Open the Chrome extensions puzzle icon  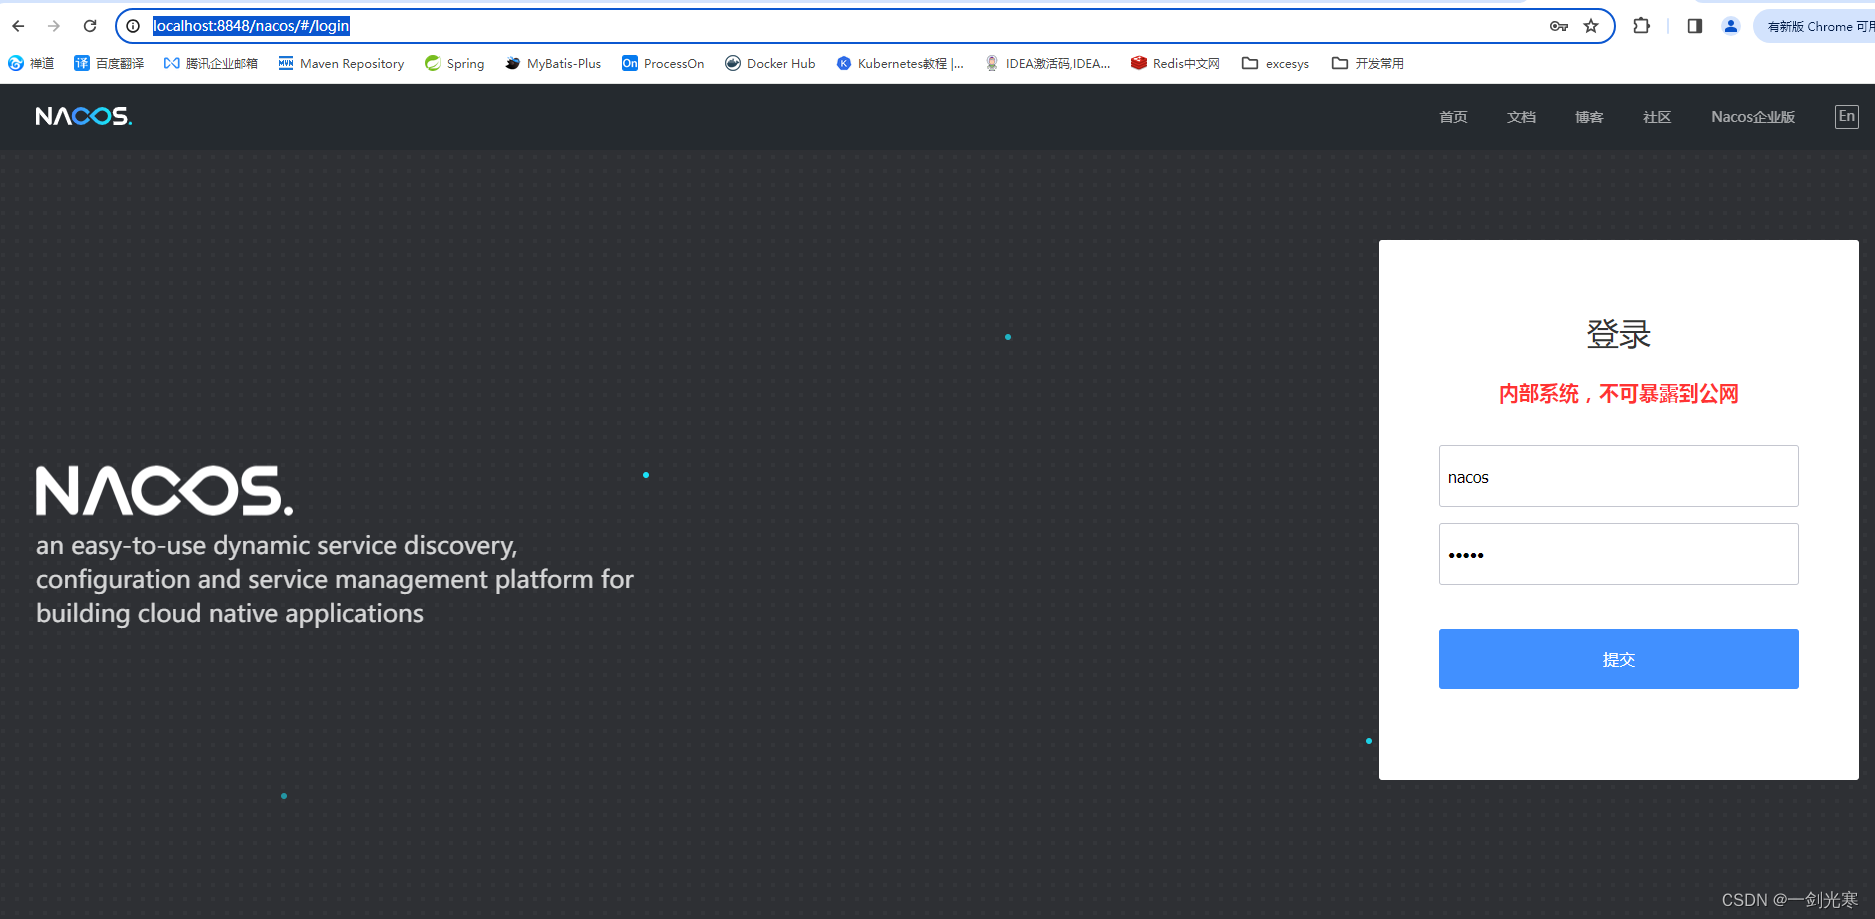(1641, 26)
